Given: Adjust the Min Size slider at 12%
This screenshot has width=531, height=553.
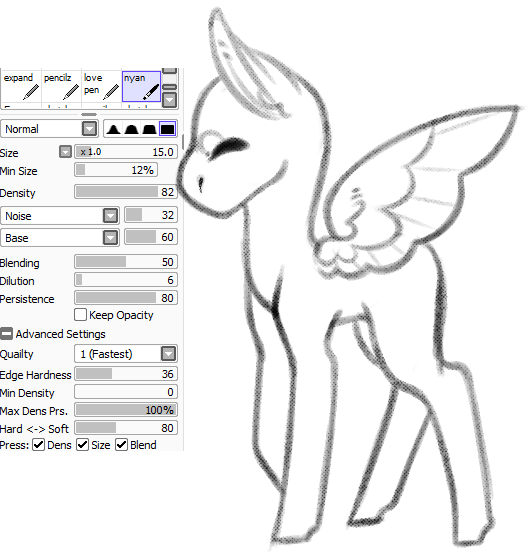Looking at the screenshot, I should coord(116,170).
